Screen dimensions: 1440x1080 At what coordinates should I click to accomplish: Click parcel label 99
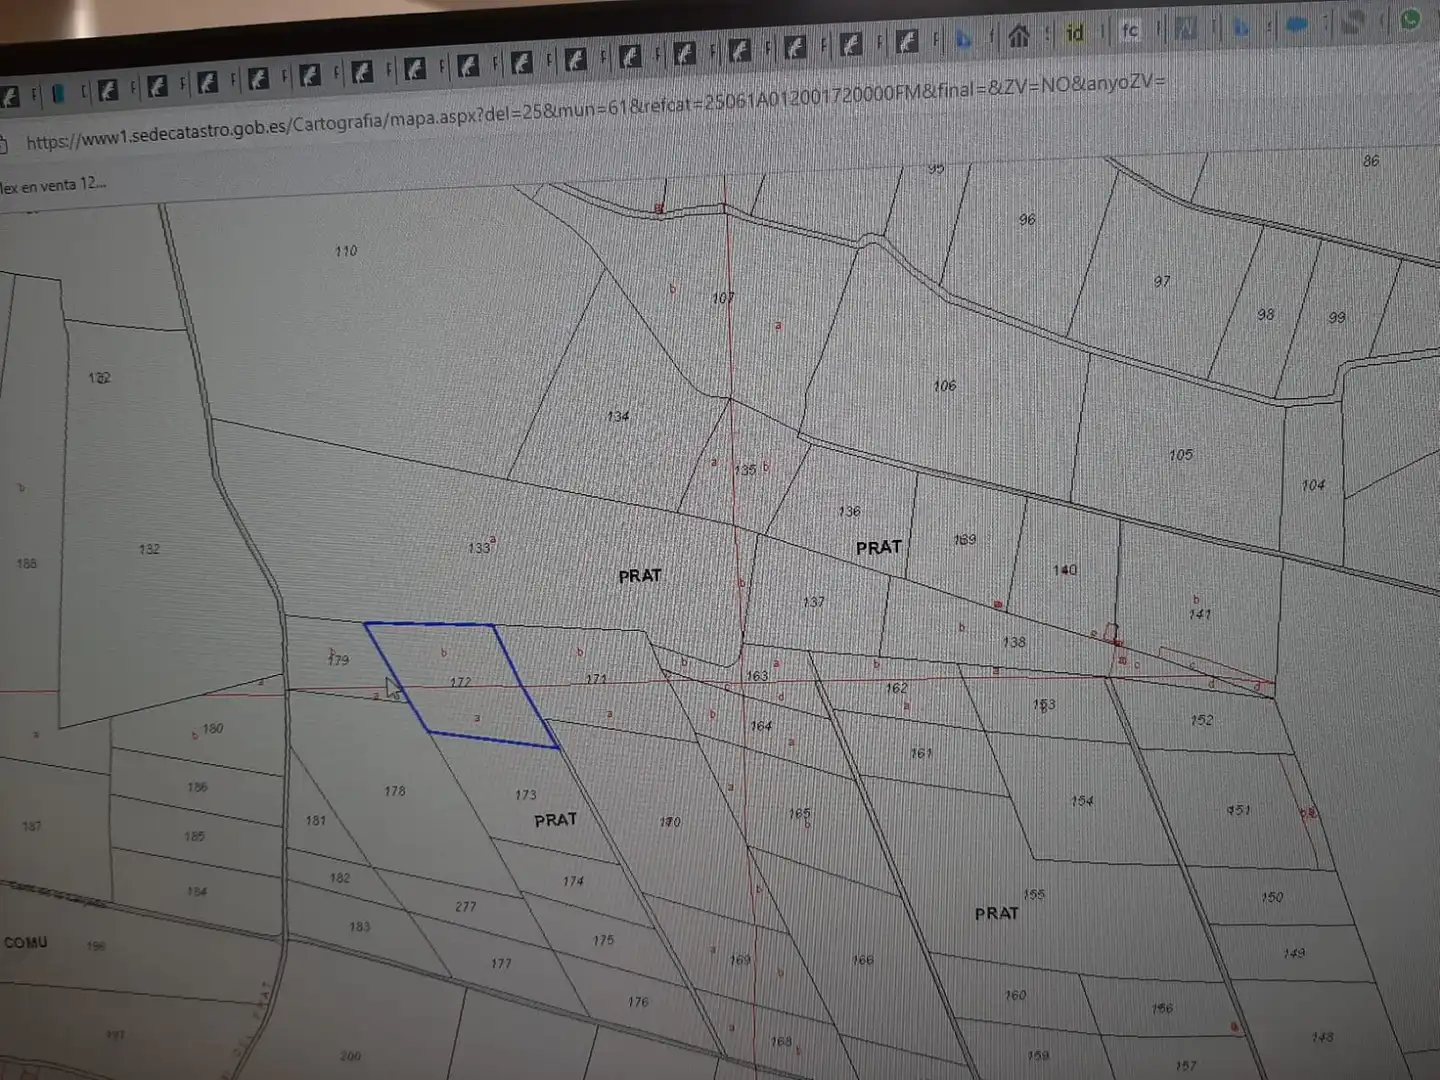click(1337, 318)
